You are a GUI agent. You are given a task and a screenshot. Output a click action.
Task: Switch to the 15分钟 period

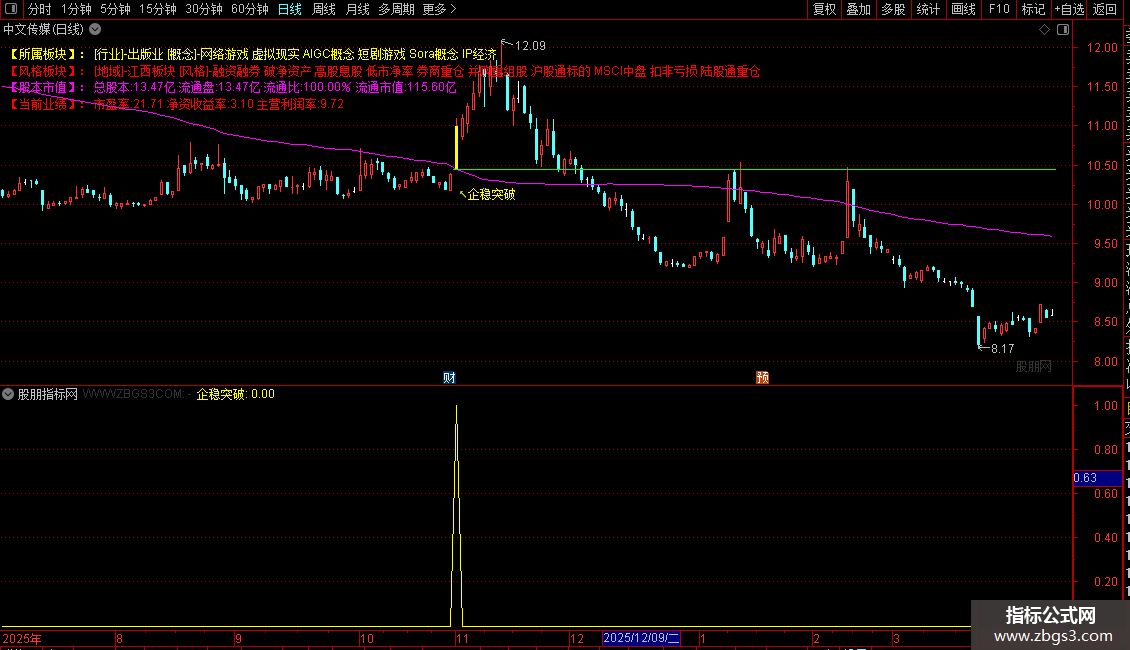(x=158, y=9)
